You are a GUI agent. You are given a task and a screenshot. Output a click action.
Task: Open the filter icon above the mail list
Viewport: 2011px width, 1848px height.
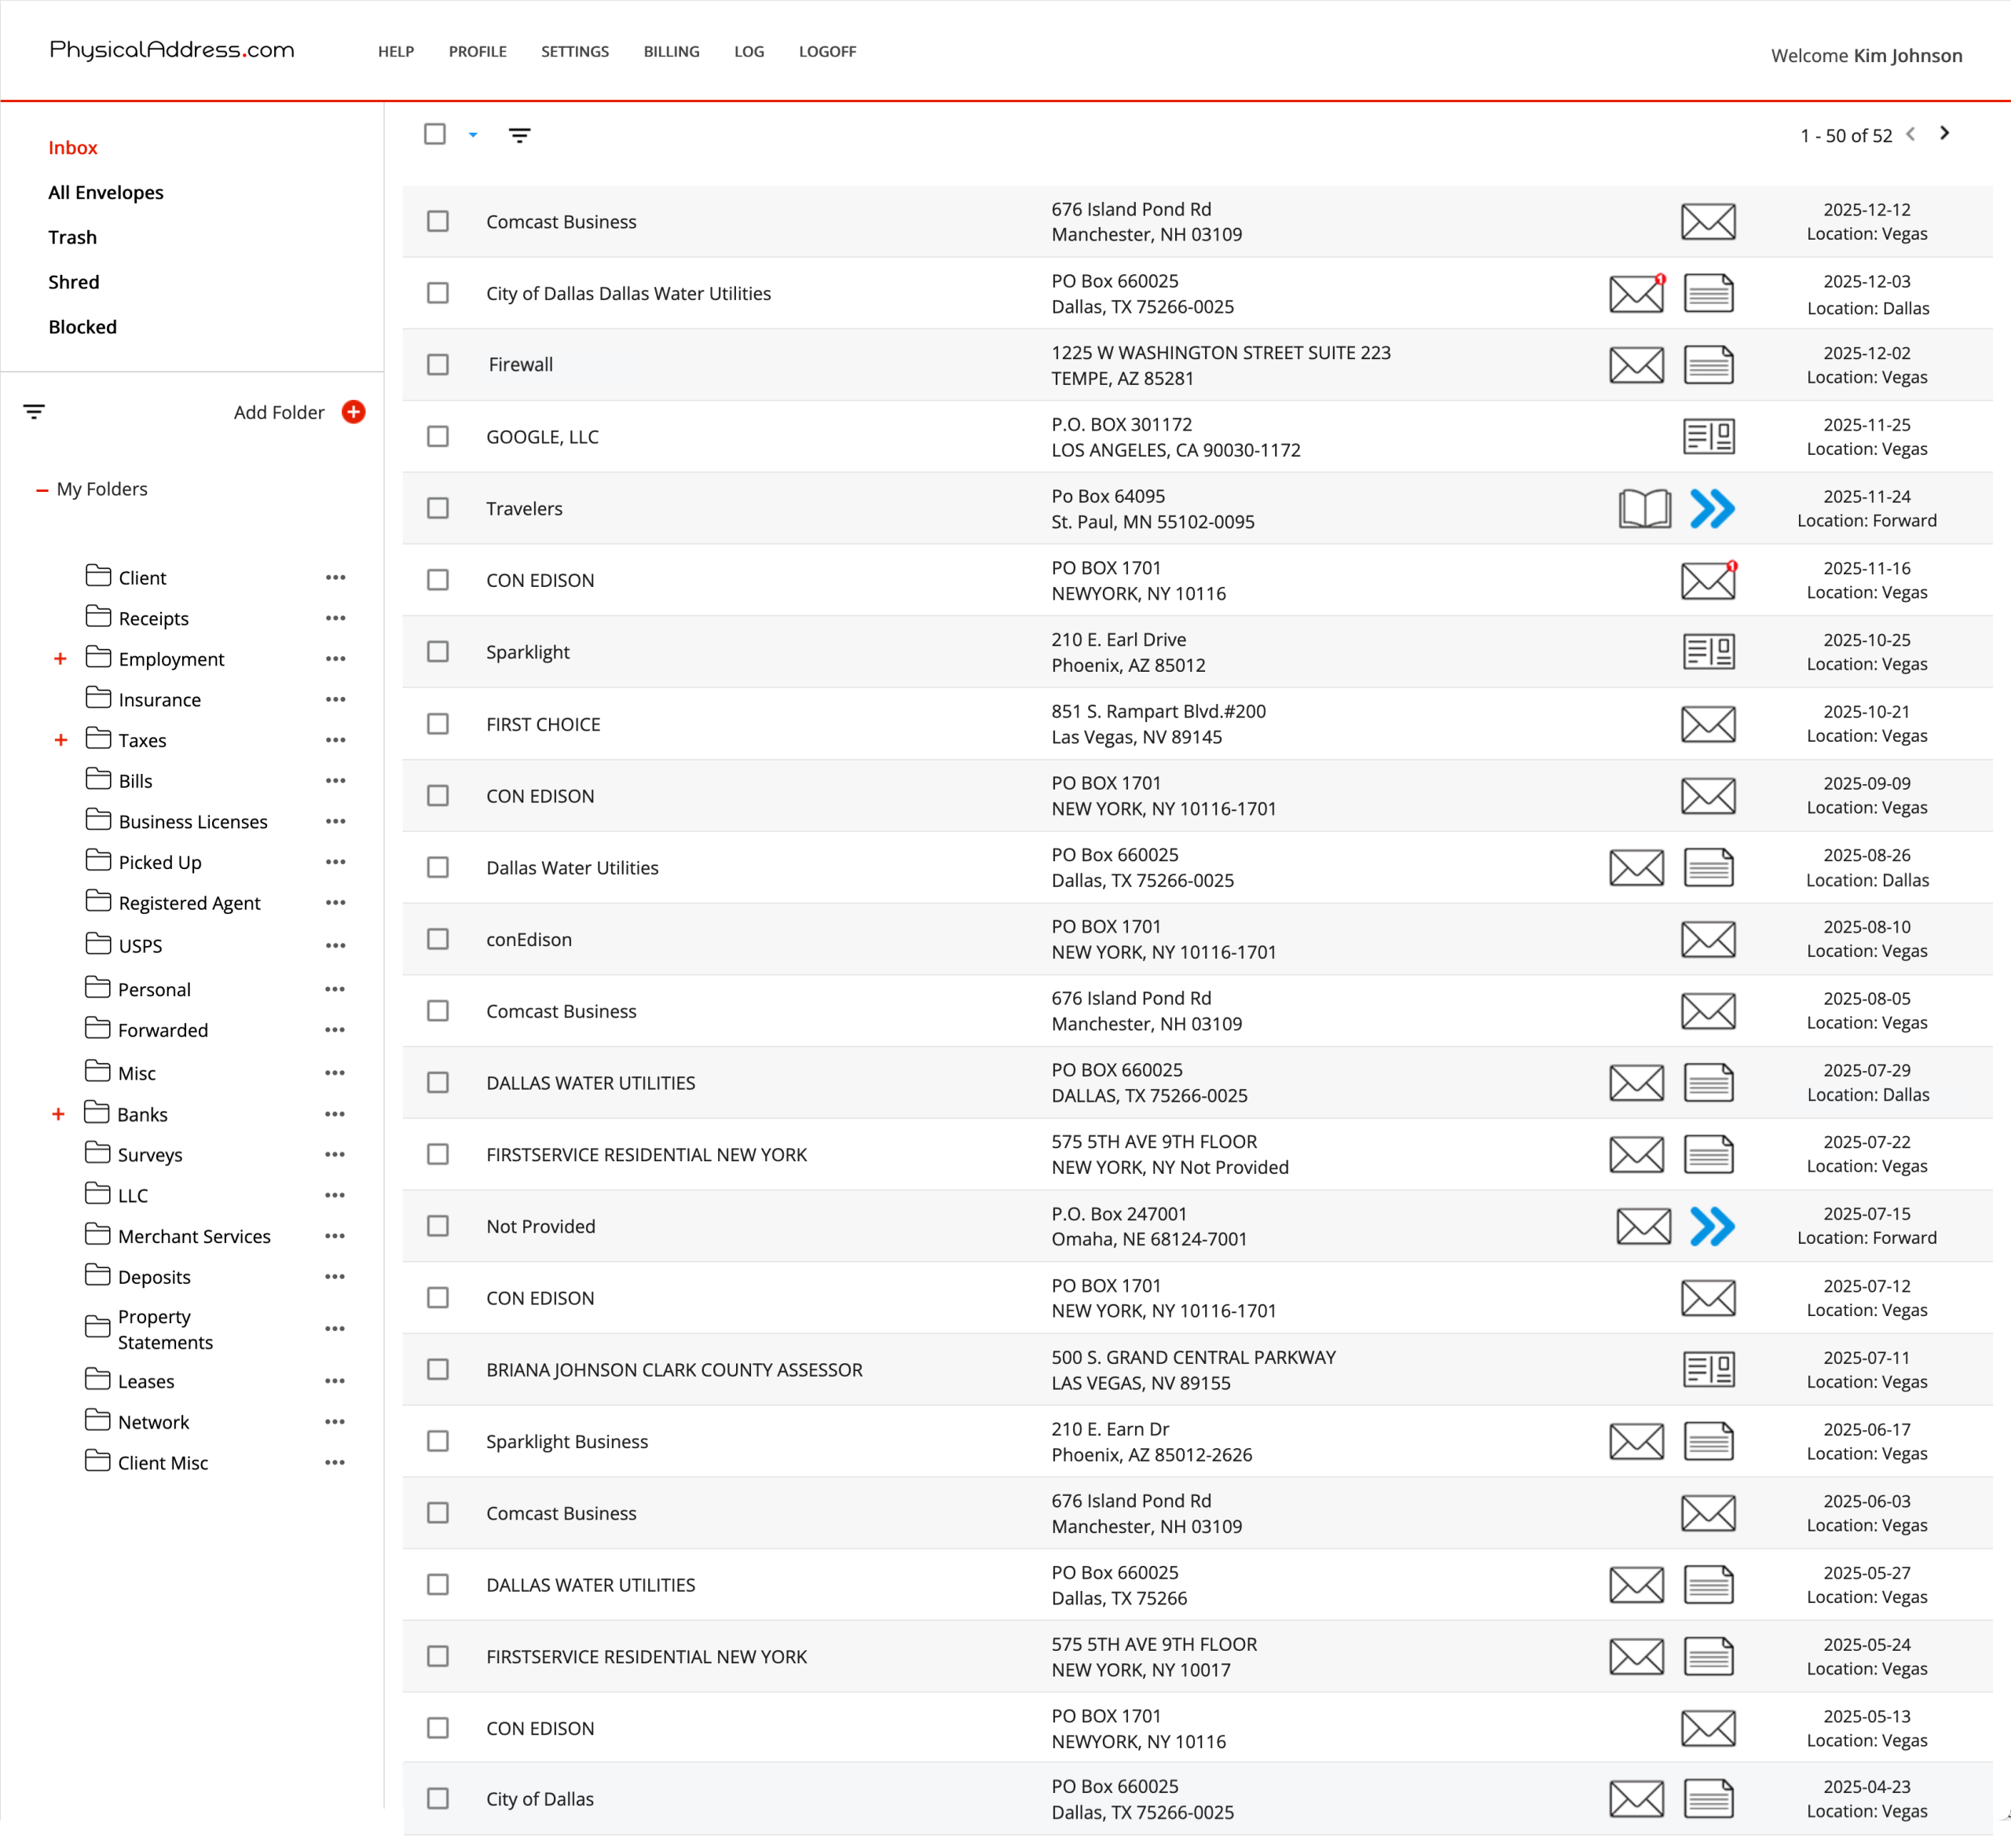click(519, 135)
